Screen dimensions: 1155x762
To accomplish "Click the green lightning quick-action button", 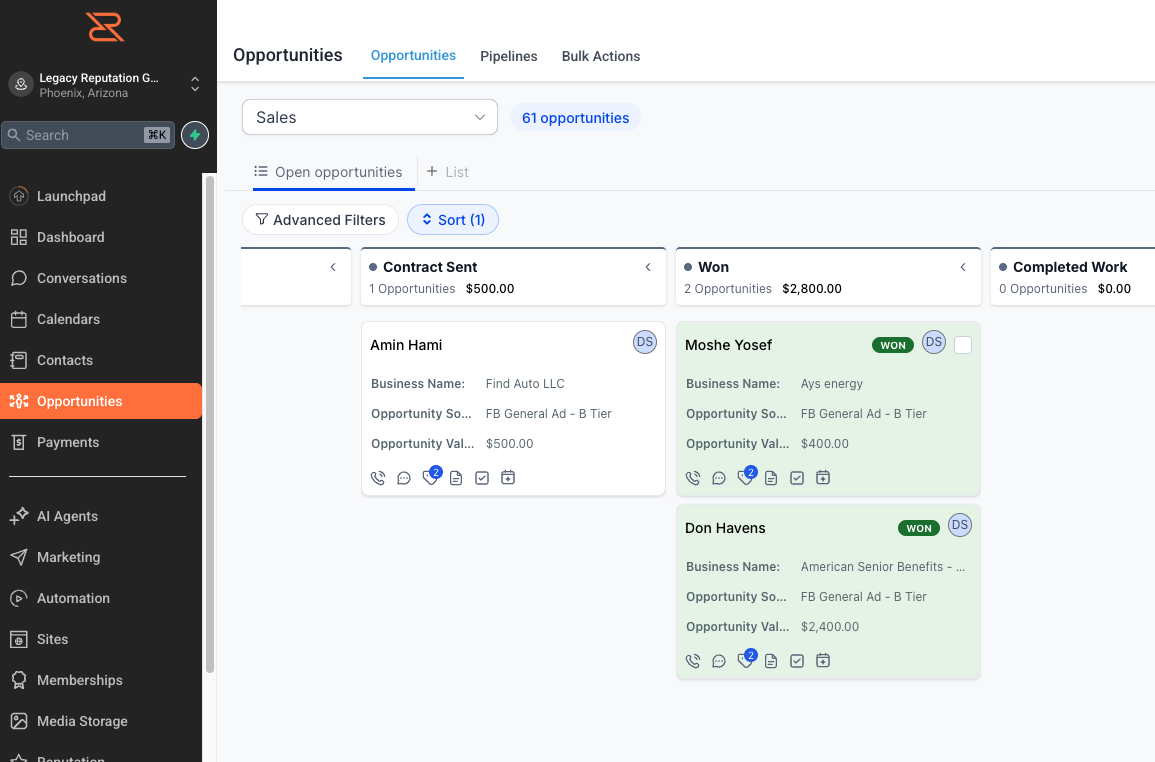I will [x=195, y=135].
